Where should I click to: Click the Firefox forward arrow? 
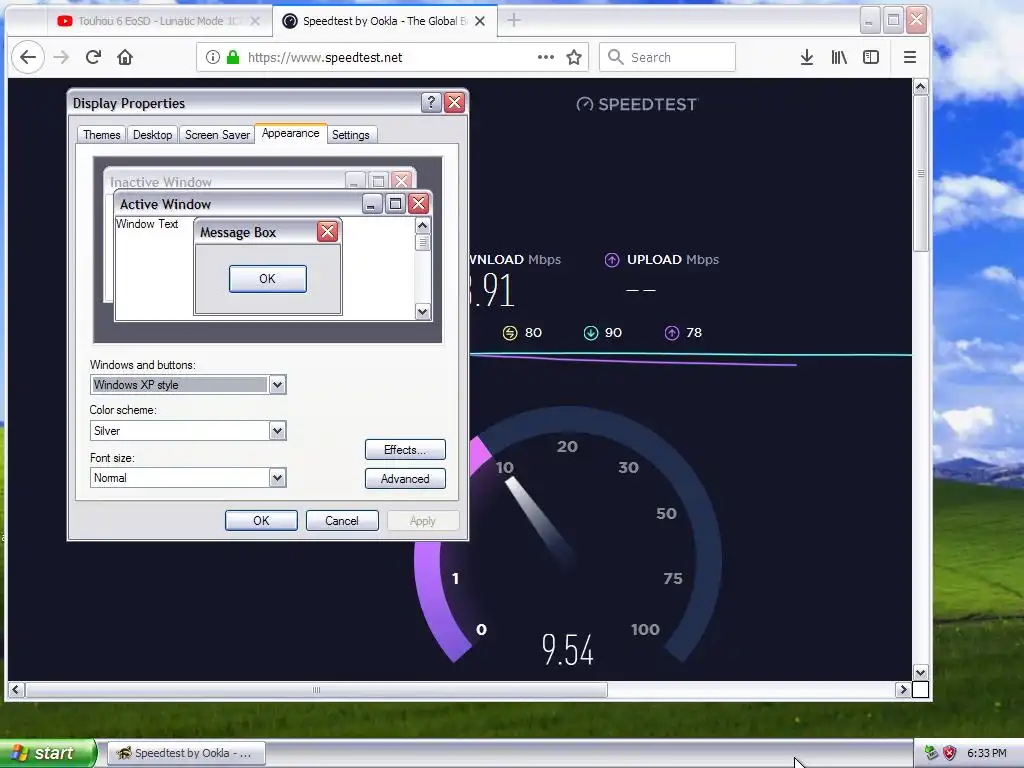click(x=61, y=57)
